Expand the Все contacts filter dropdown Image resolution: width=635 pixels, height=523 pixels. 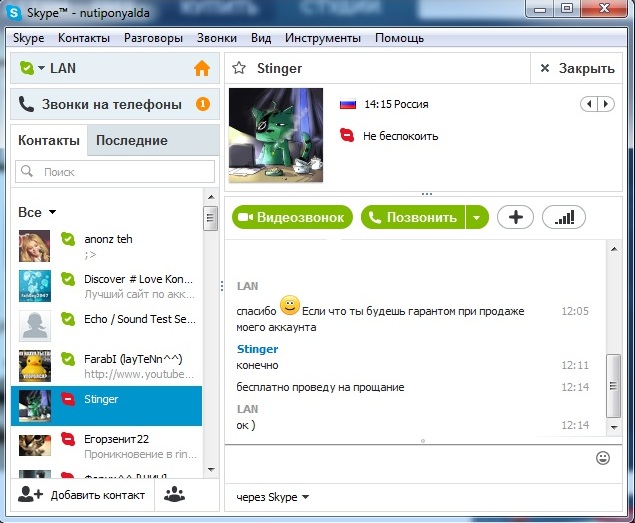click(x=37, y=212)
